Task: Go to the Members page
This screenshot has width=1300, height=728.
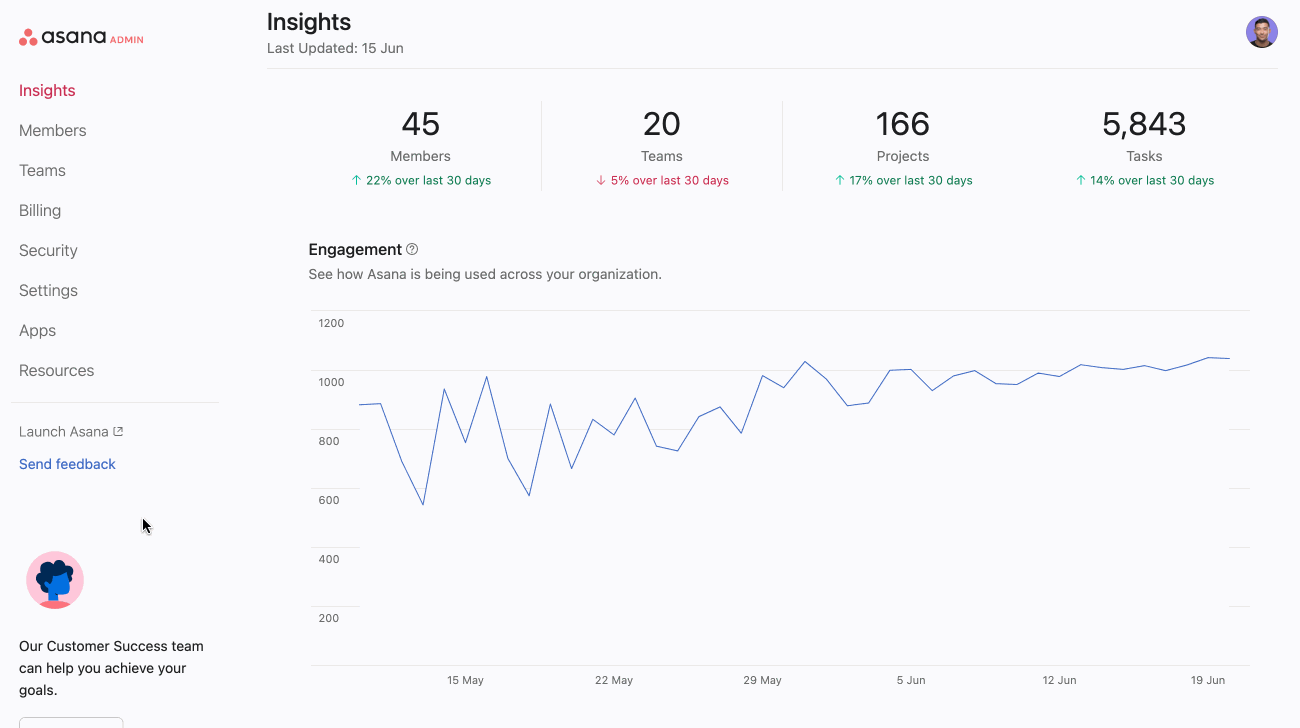Action: click(x=52, y=130)
